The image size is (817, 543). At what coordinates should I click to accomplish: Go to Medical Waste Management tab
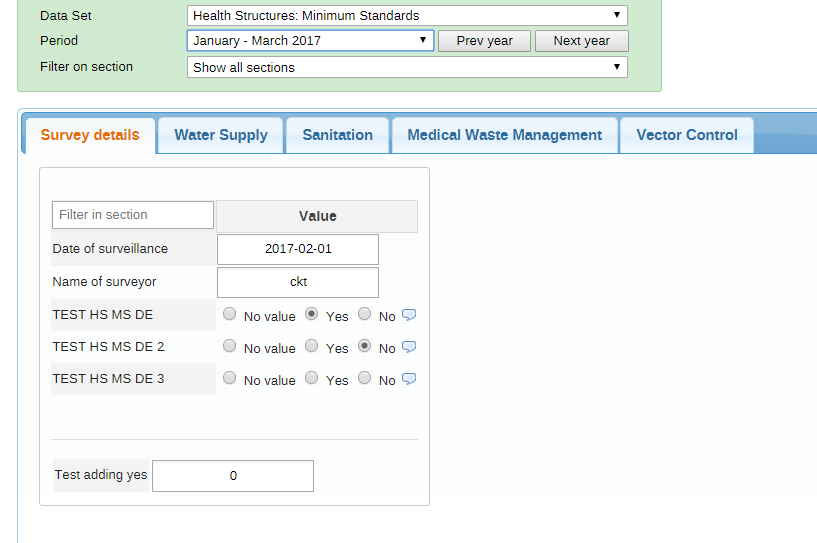click(x=504, y=135)
